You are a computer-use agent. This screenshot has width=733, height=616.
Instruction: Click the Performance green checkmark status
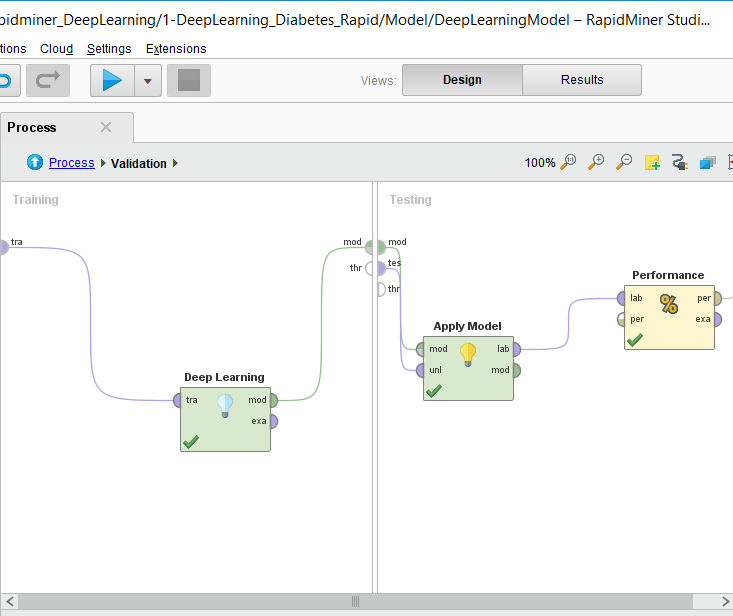(x=635, y=340)
